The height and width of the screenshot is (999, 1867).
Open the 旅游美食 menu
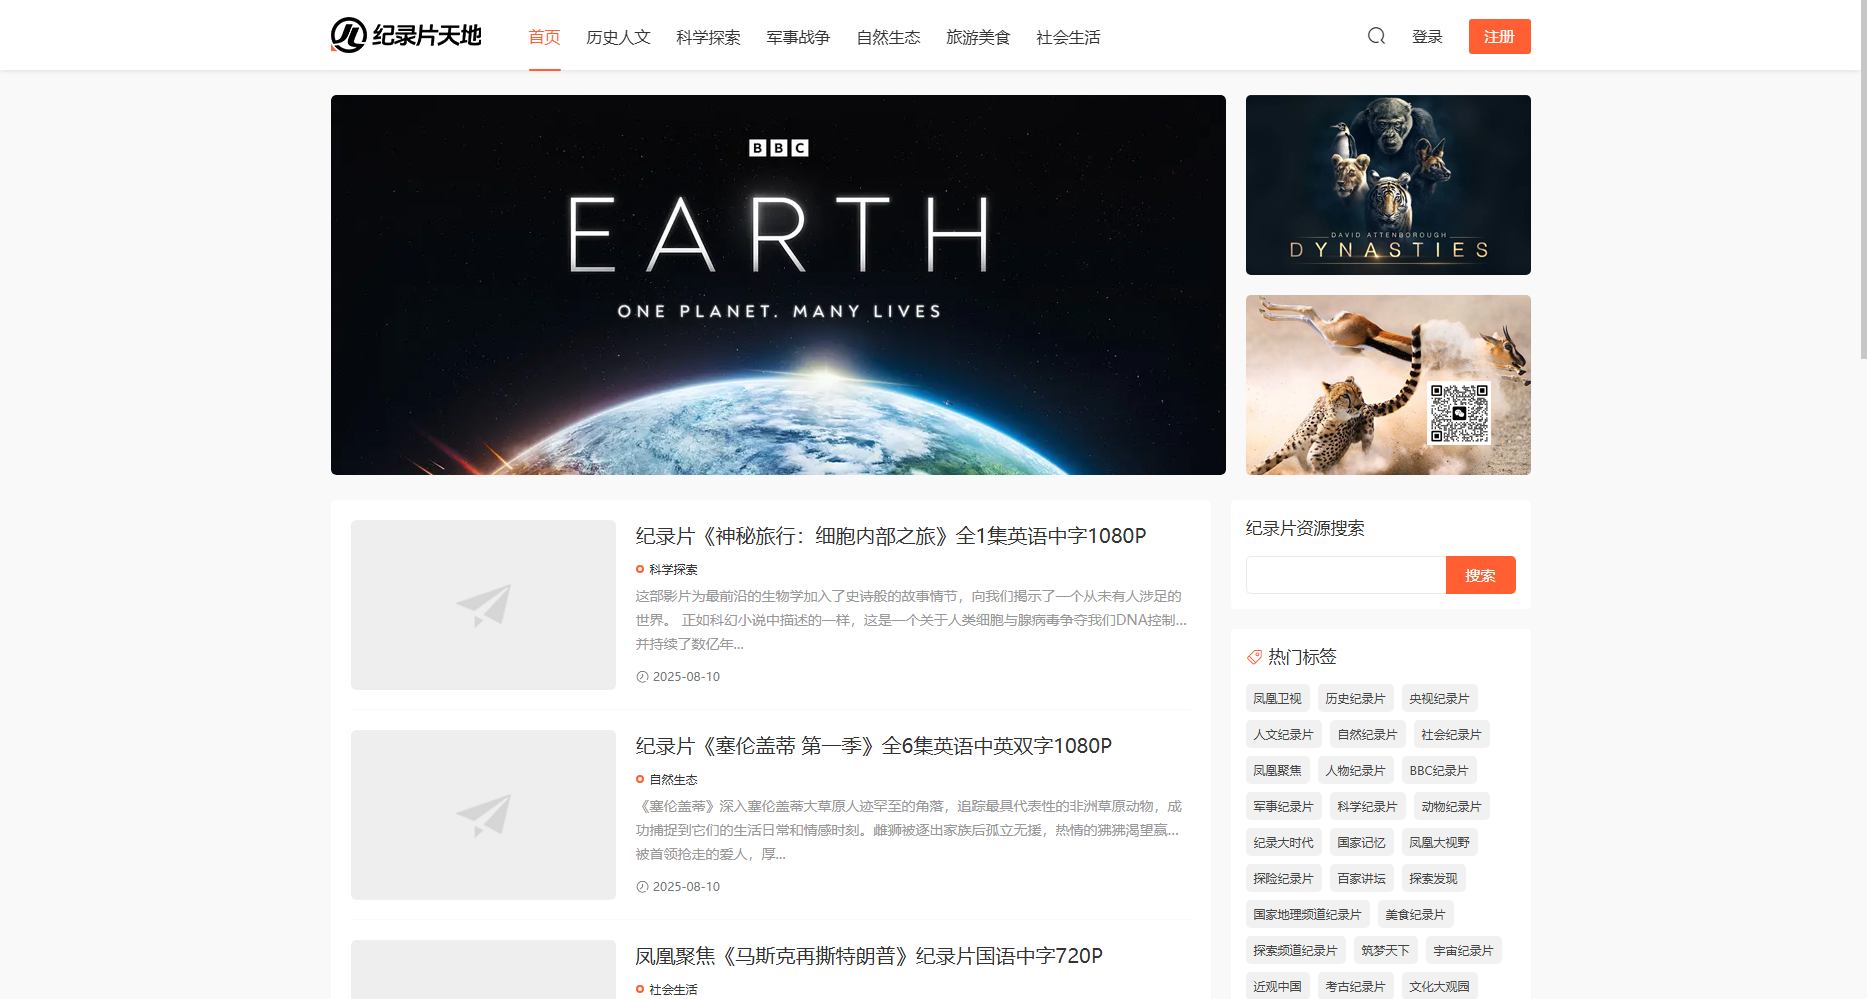[978, 37]
